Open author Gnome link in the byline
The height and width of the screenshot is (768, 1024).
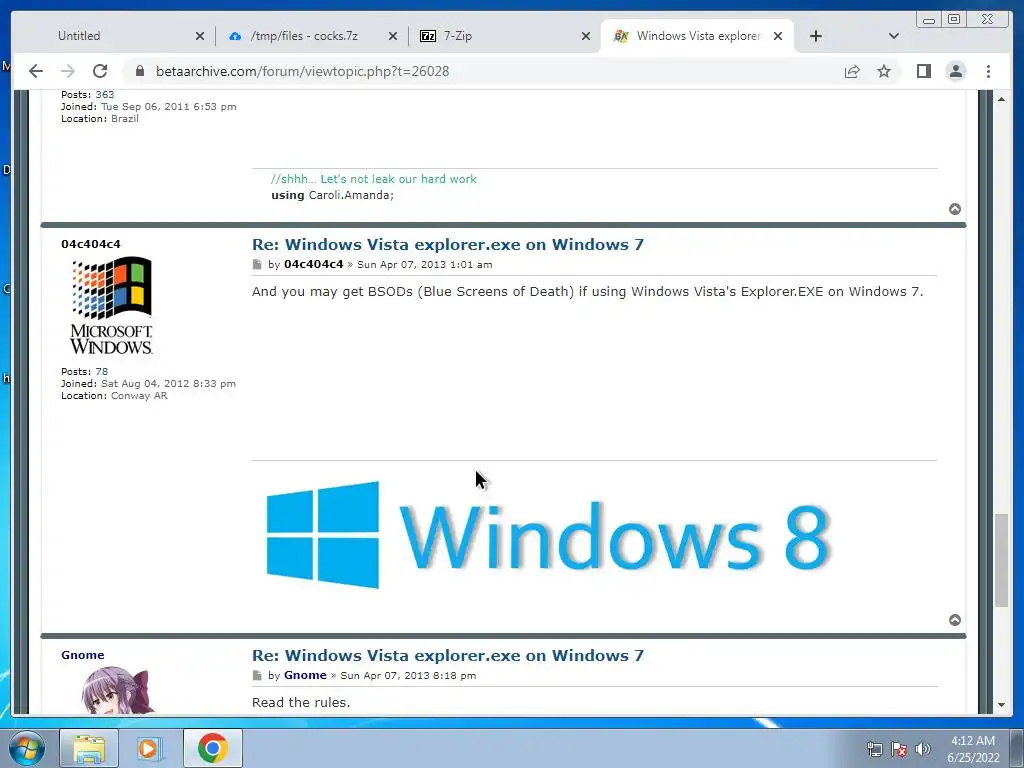305,675
